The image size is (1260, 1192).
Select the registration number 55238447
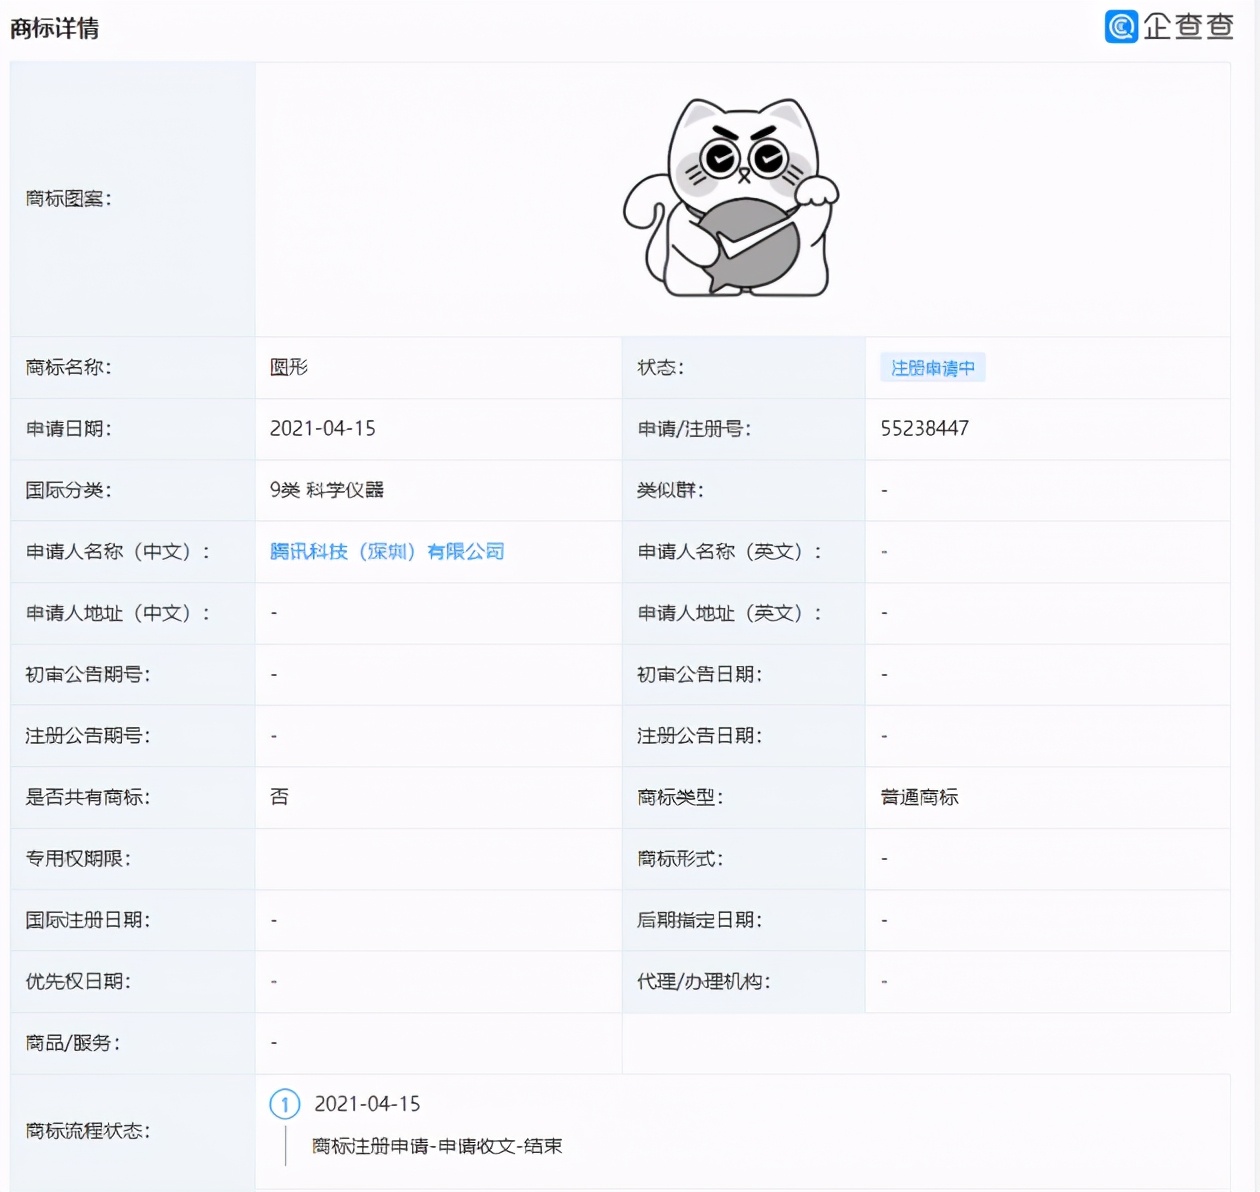coord(923,429)
